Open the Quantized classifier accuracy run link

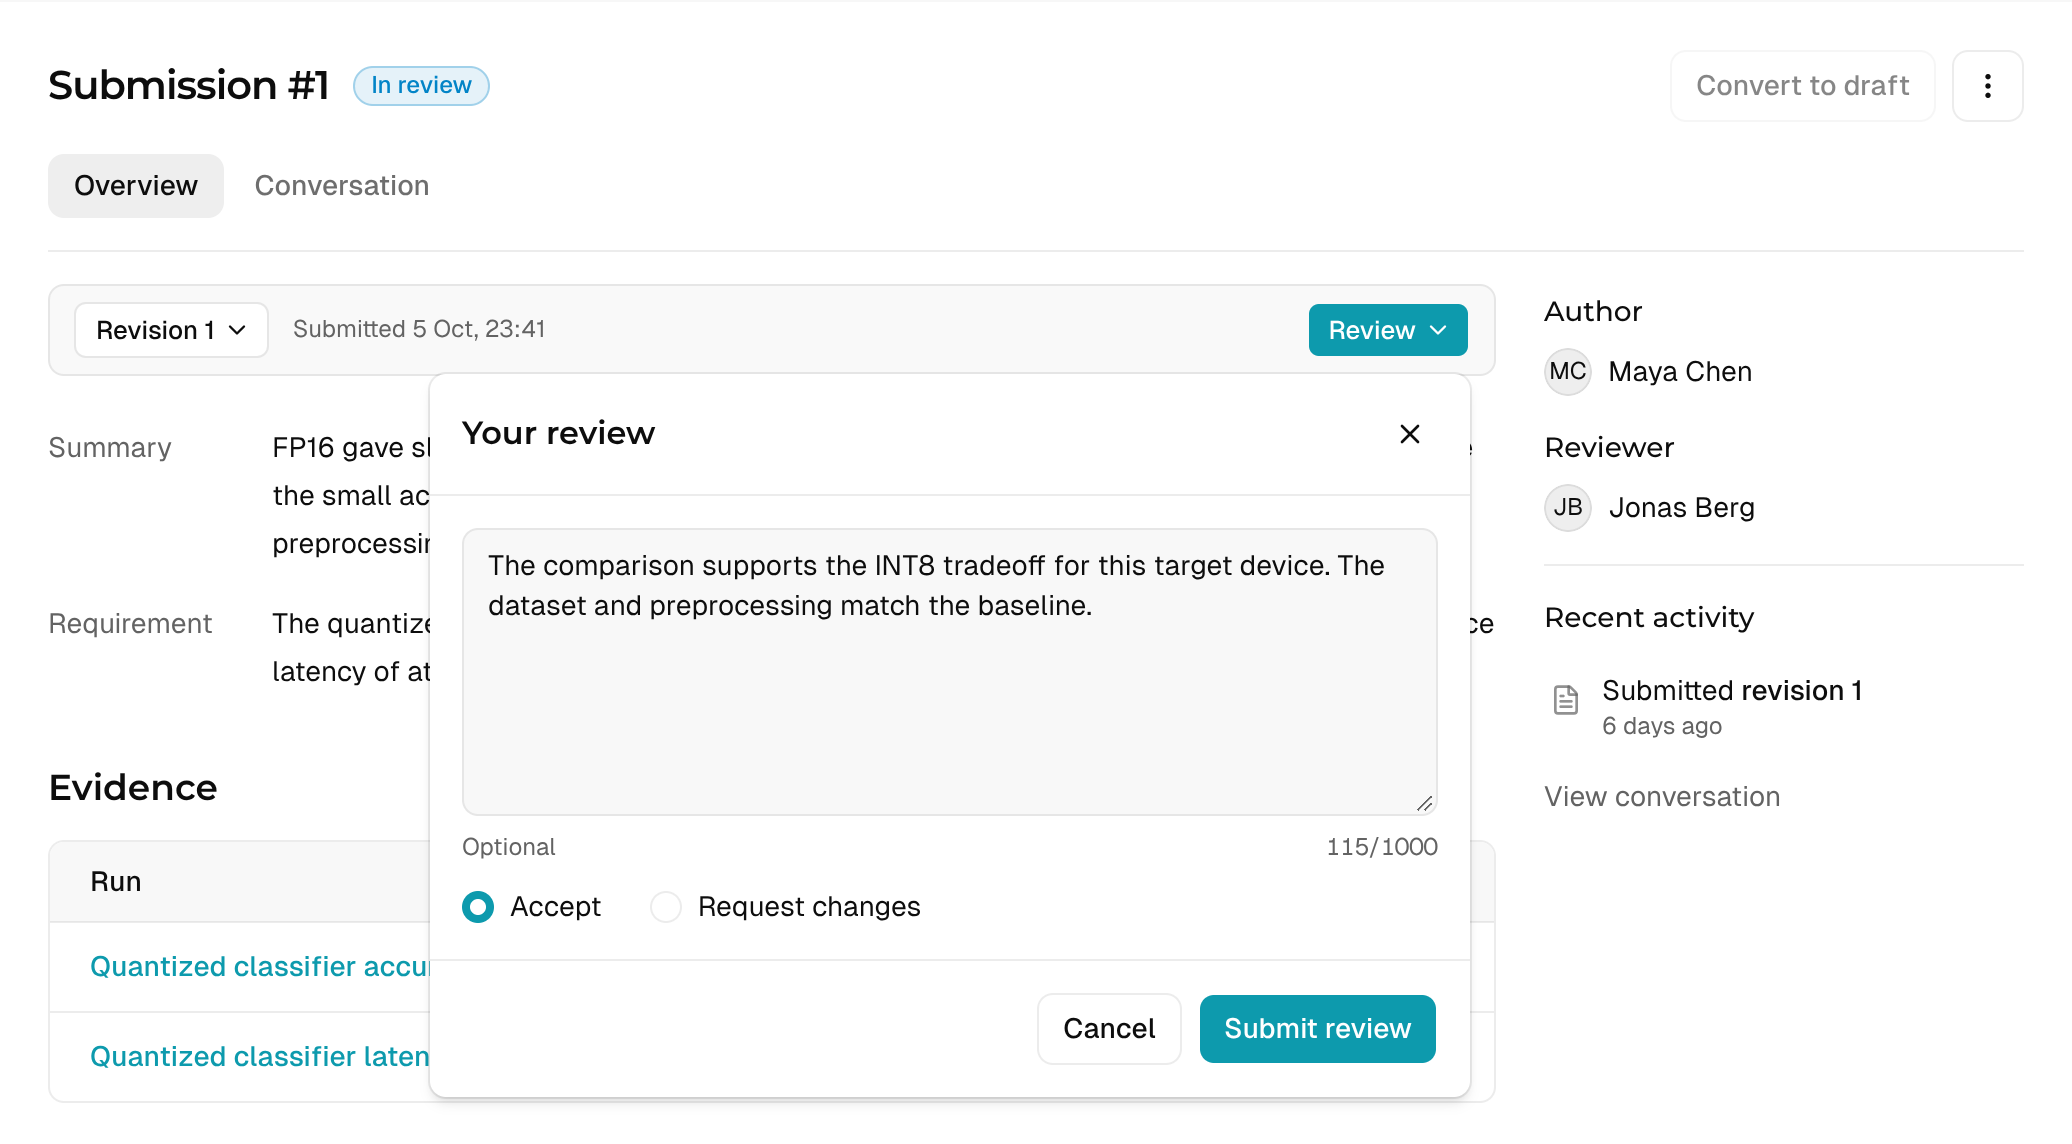259,967
